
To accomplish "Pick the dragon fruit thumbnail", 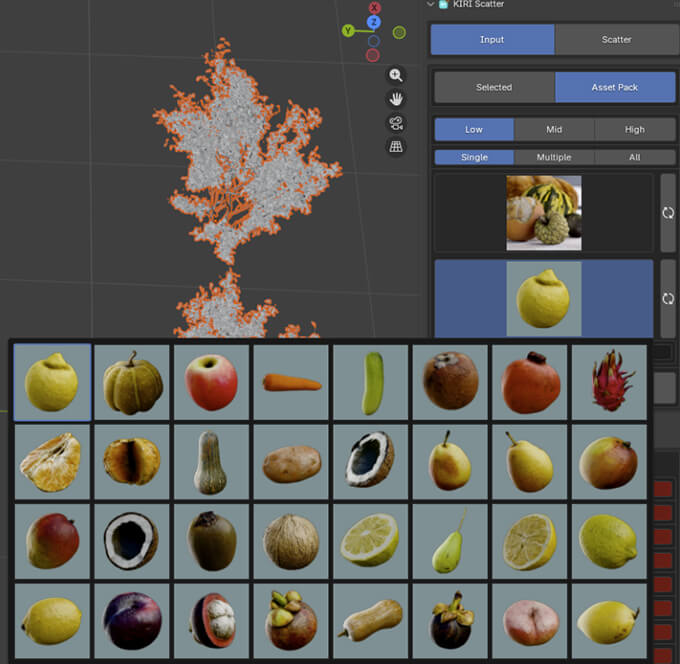I will (x=609, y=380).
